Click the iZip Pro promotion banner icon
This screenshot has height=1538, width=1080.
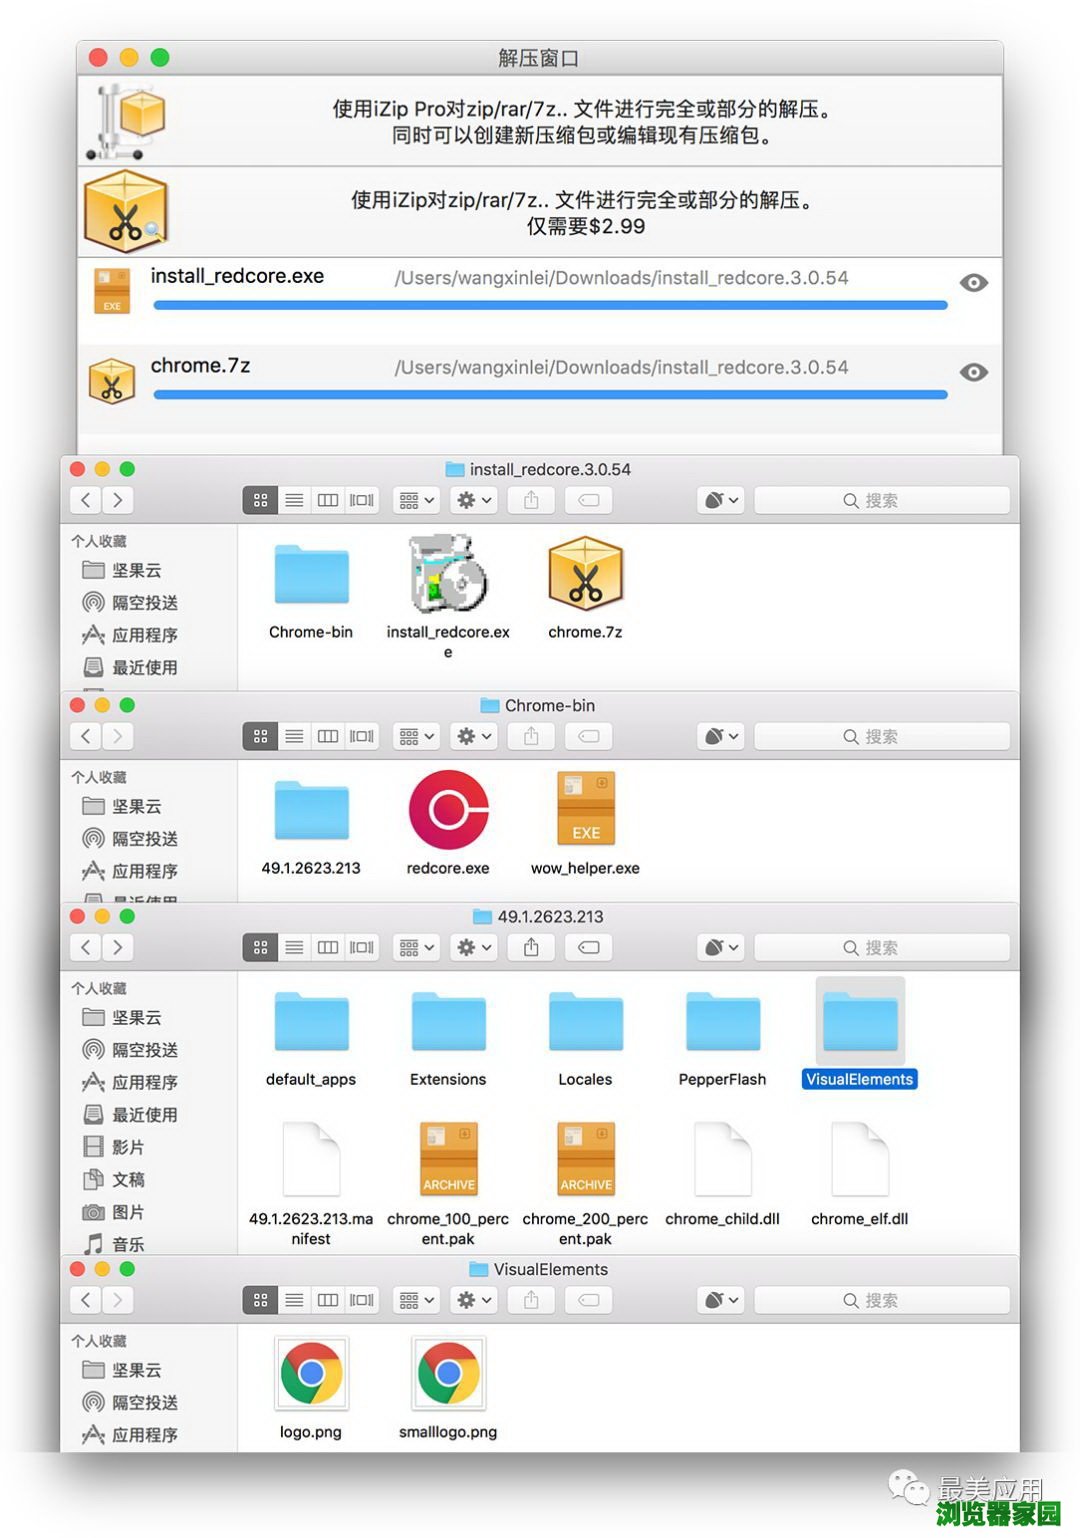tap(127, 121)
